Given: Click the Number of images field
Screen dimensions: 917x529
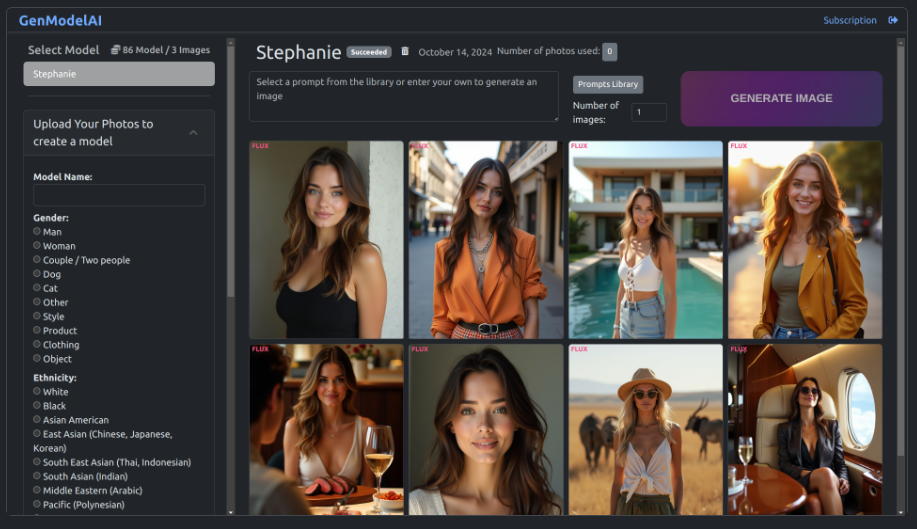Looking at the screenshot, I should pyautogui.click(x=649, y=112).
